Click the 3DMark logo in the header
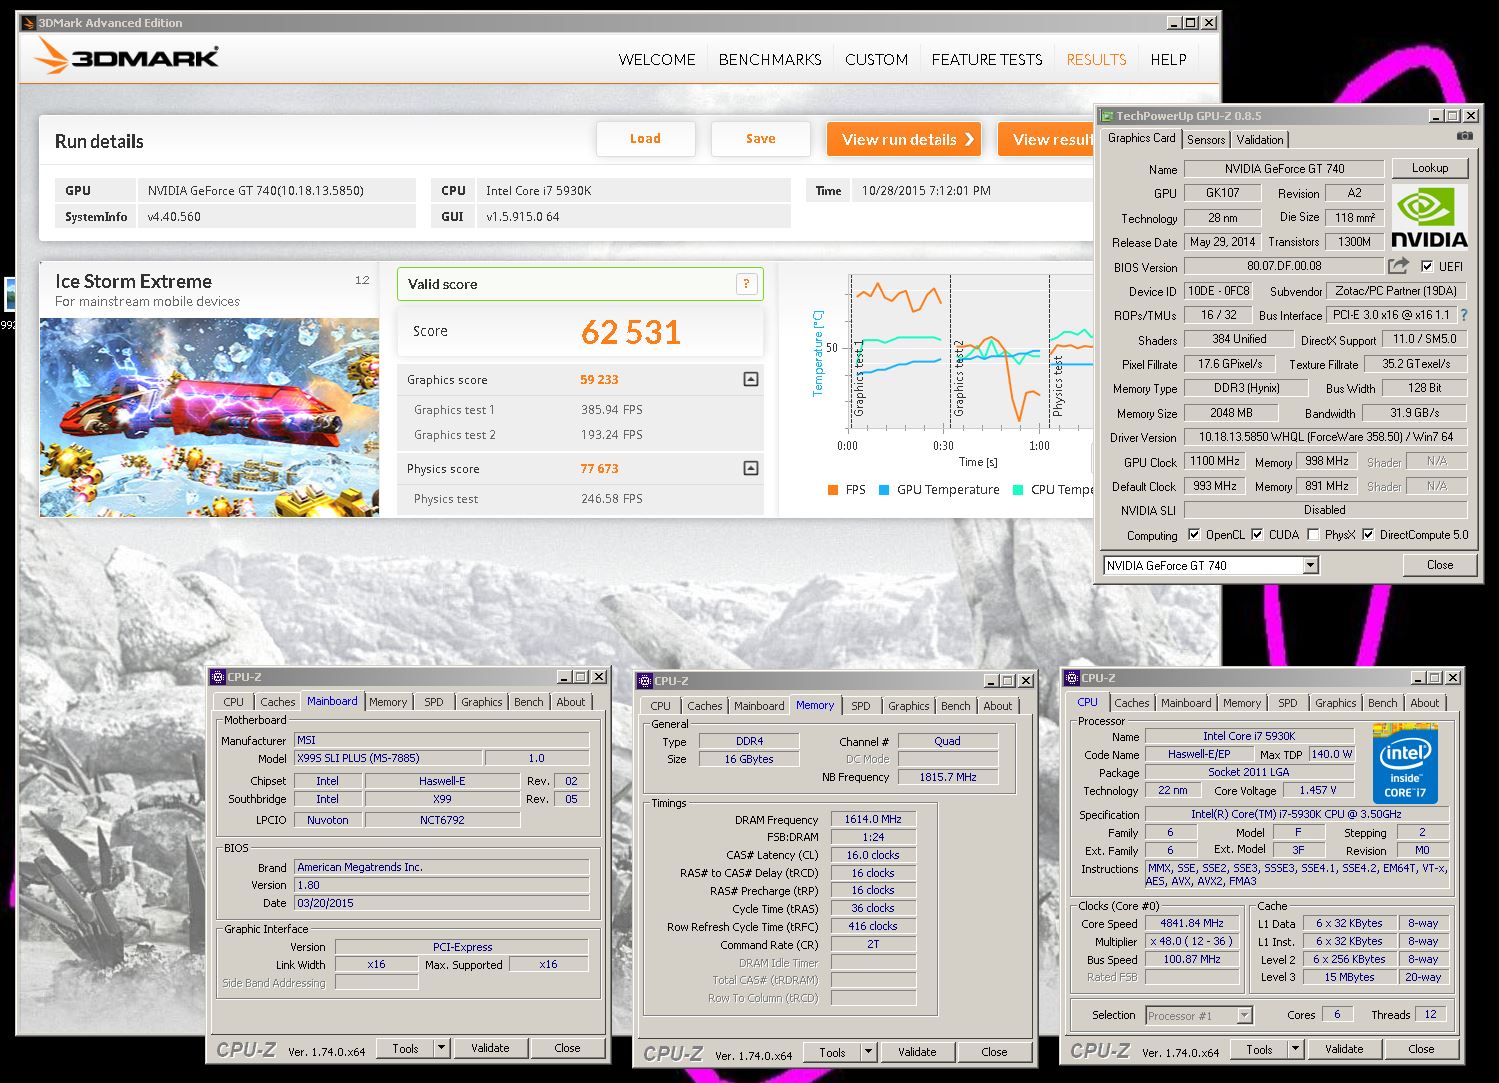Image resolution: width=1499 pixels, height=1083 pixels. click(126, 57)
